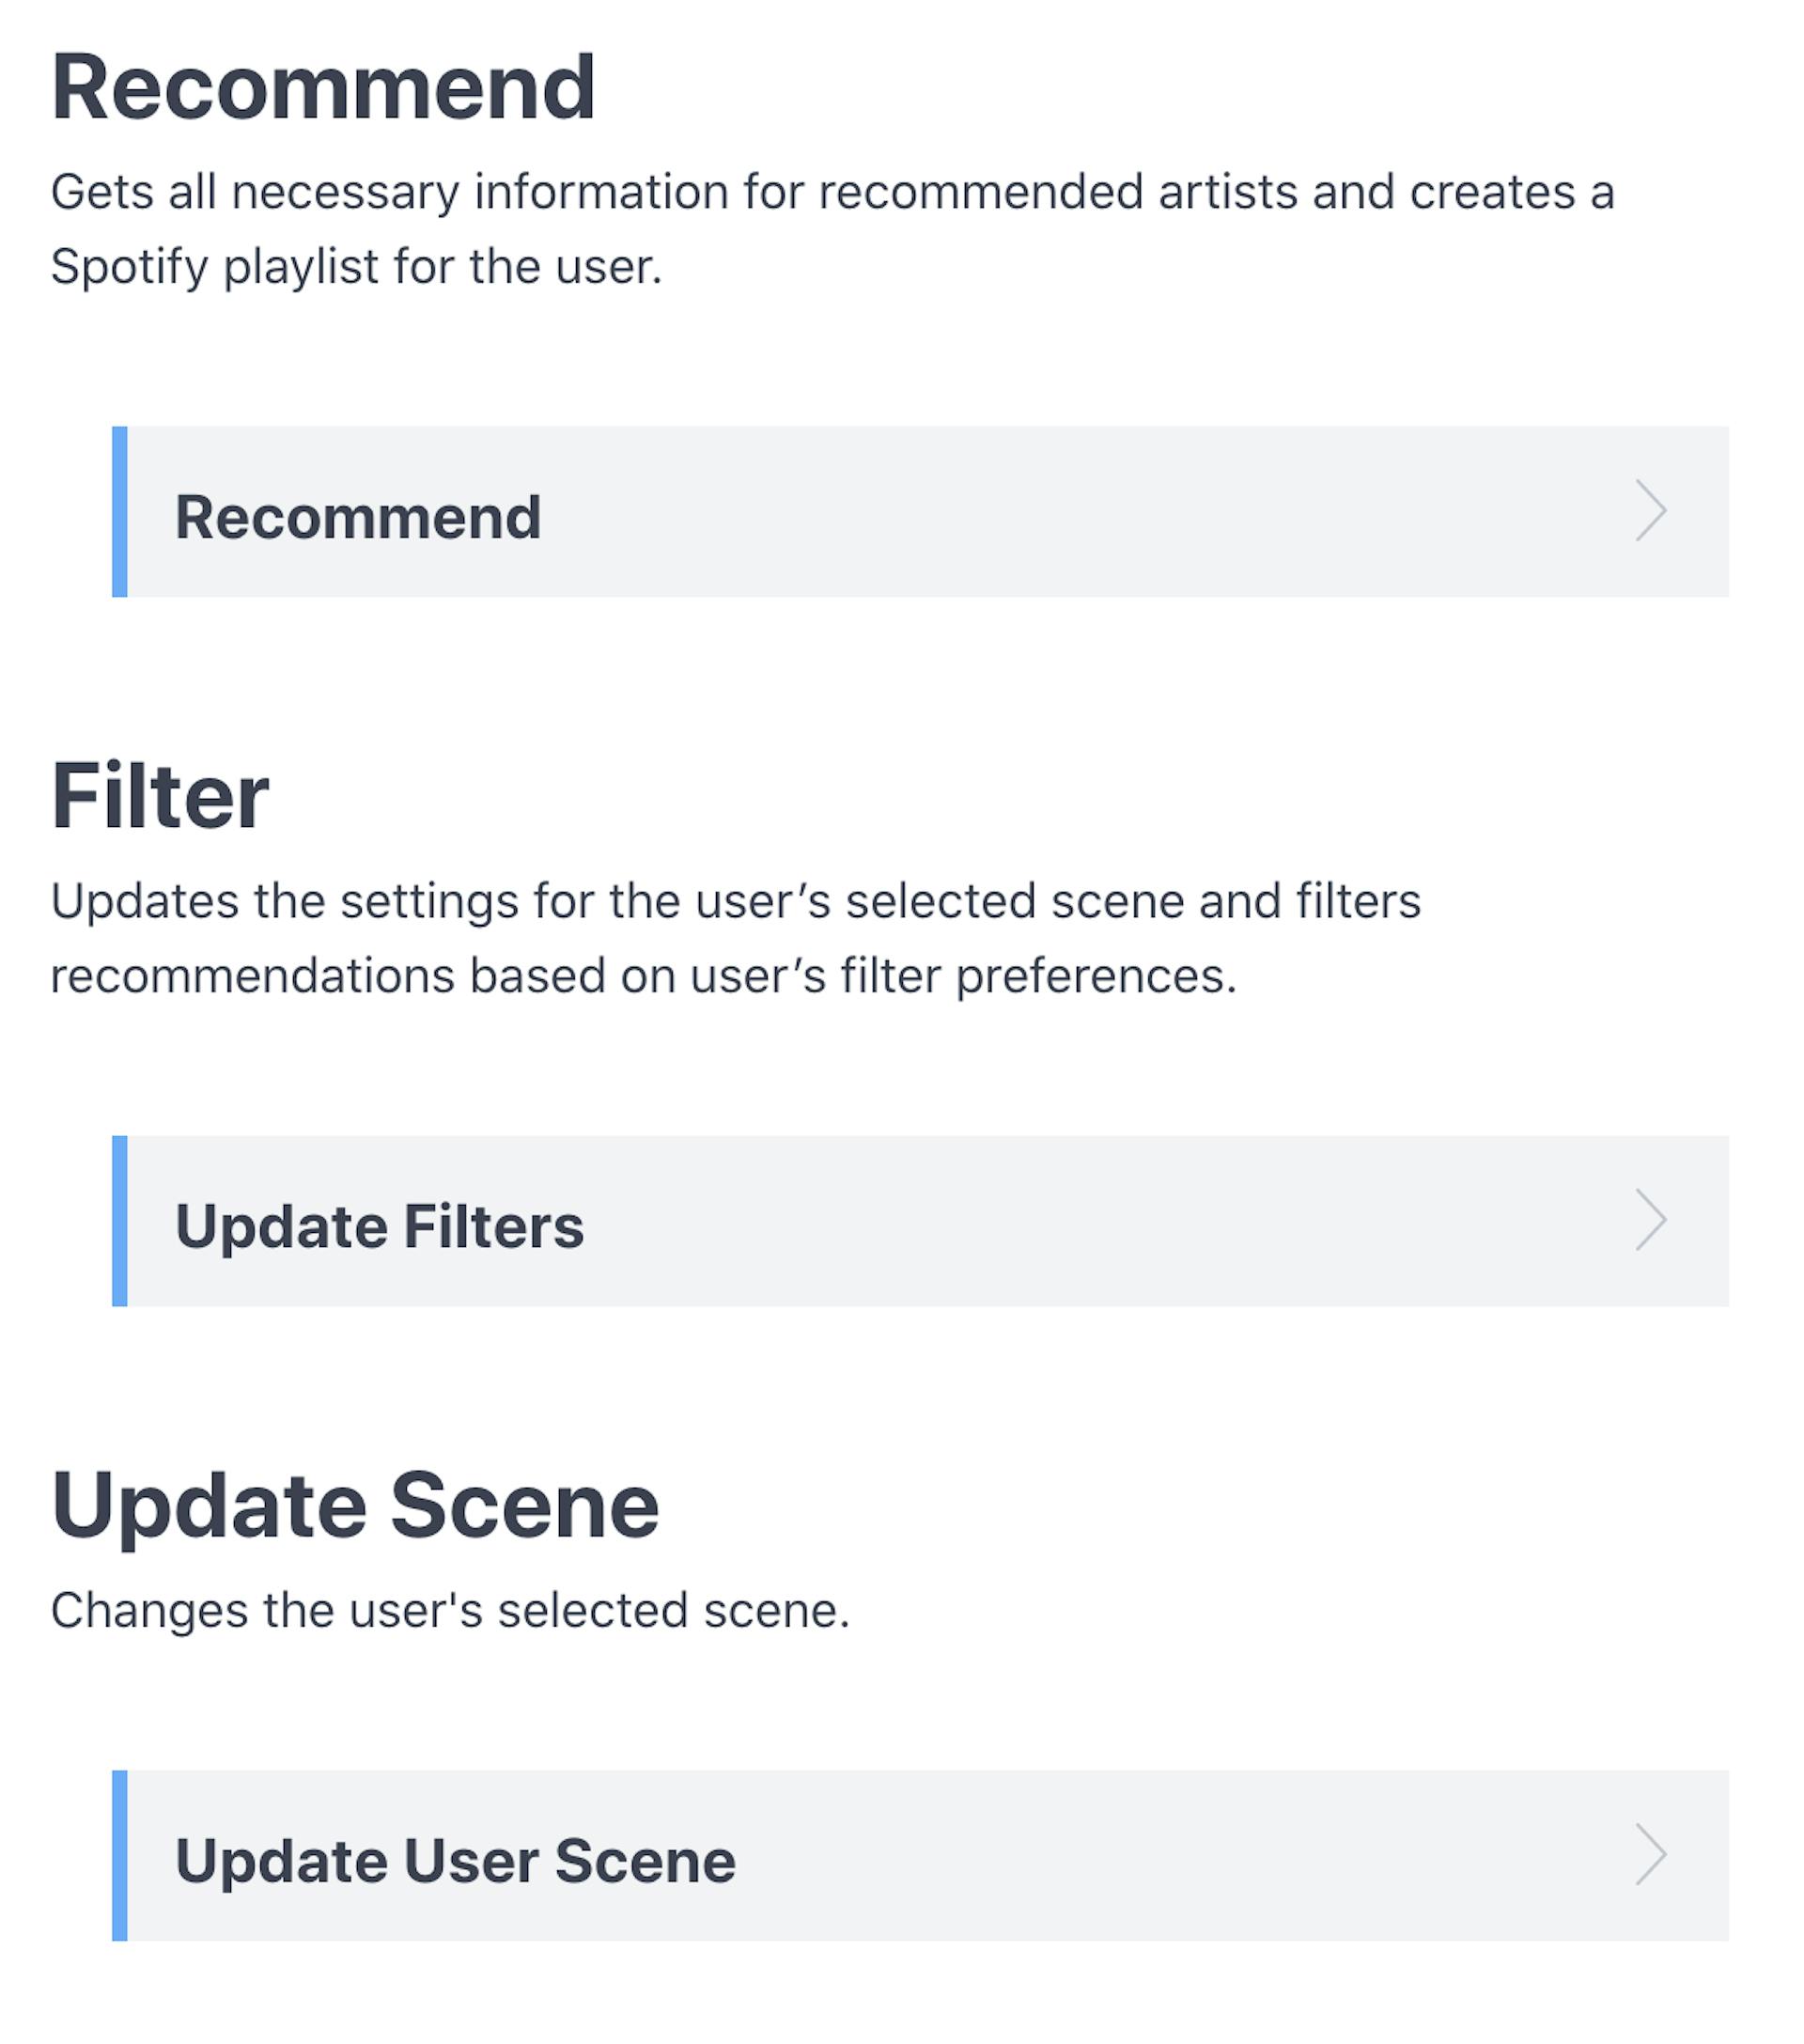Click the chevron arrow in the Recommend row
The image size is (1804, 2044).
click(1650, 511)
